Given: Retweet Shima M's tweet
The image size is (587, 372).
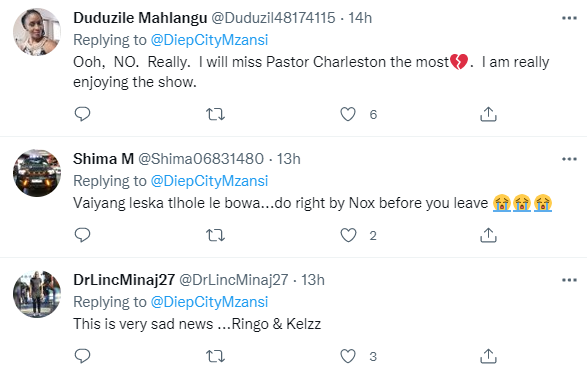Looking at the screenshot, I should point(216,235).
